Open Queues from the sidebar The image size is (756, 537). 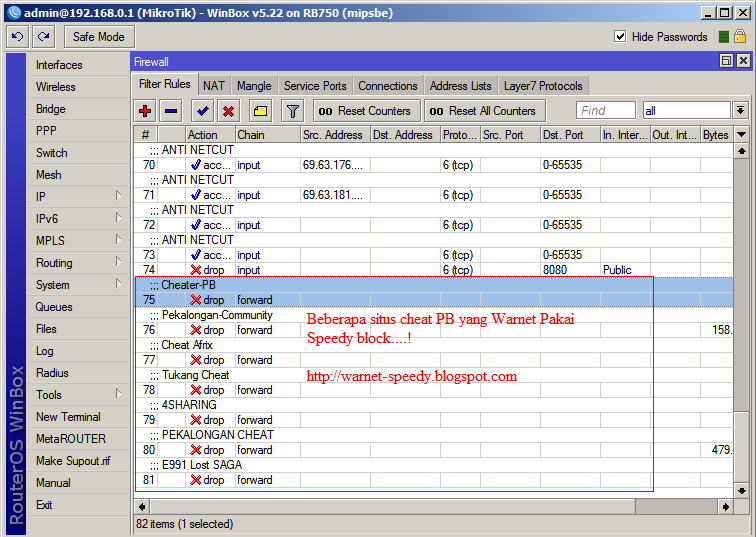78,307
